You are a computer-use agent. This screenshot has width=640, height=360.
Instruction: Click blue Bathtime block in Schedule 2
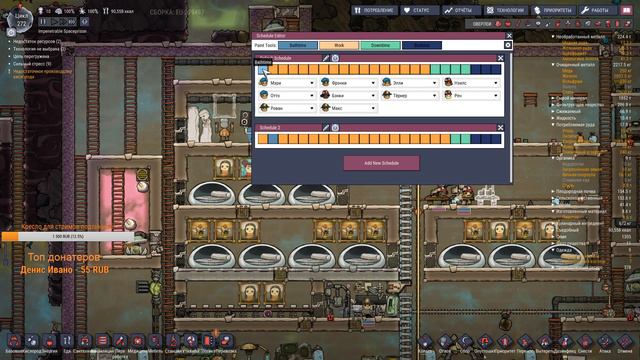click(x=273, y=139)
